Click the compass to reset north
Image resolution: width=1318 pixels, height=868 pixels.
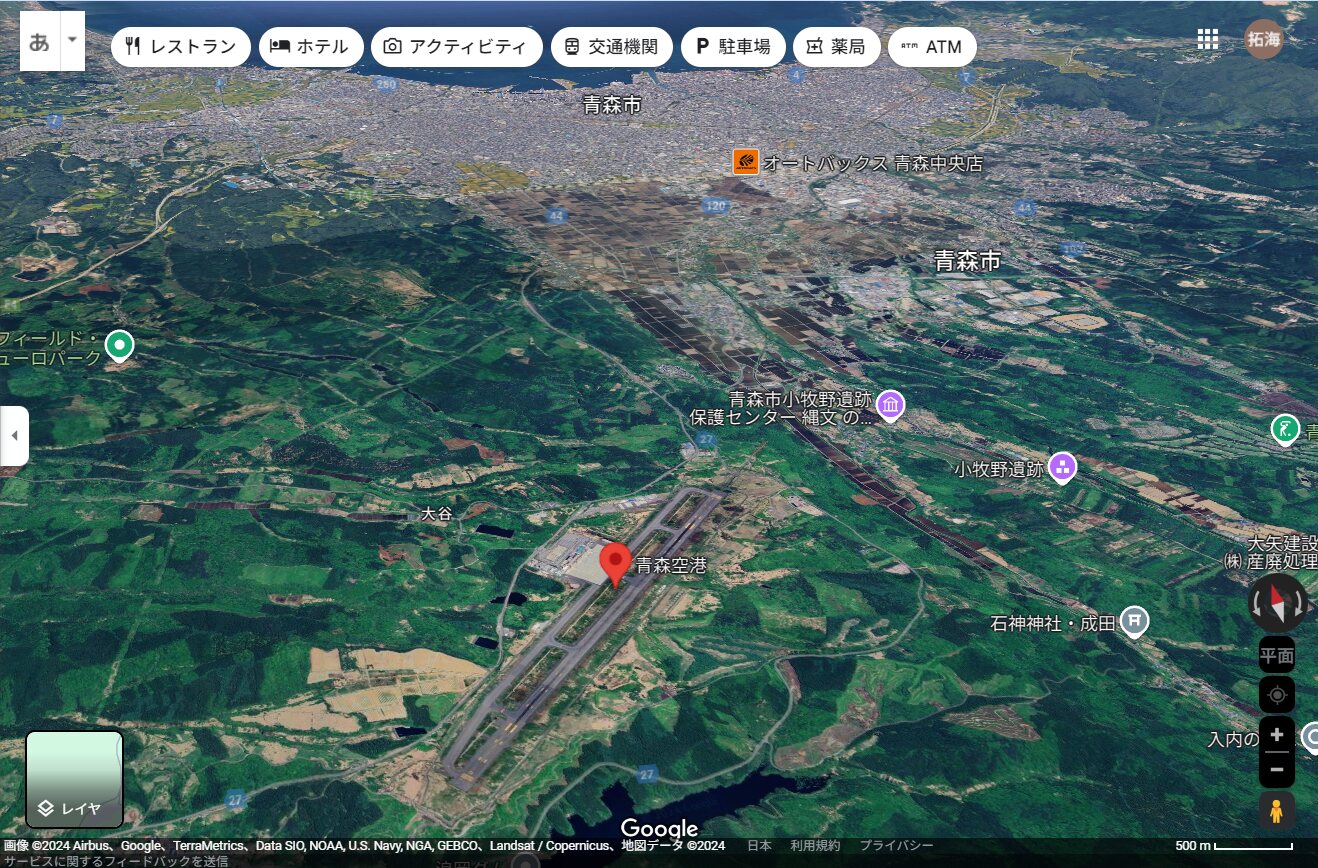(1277, 603)
